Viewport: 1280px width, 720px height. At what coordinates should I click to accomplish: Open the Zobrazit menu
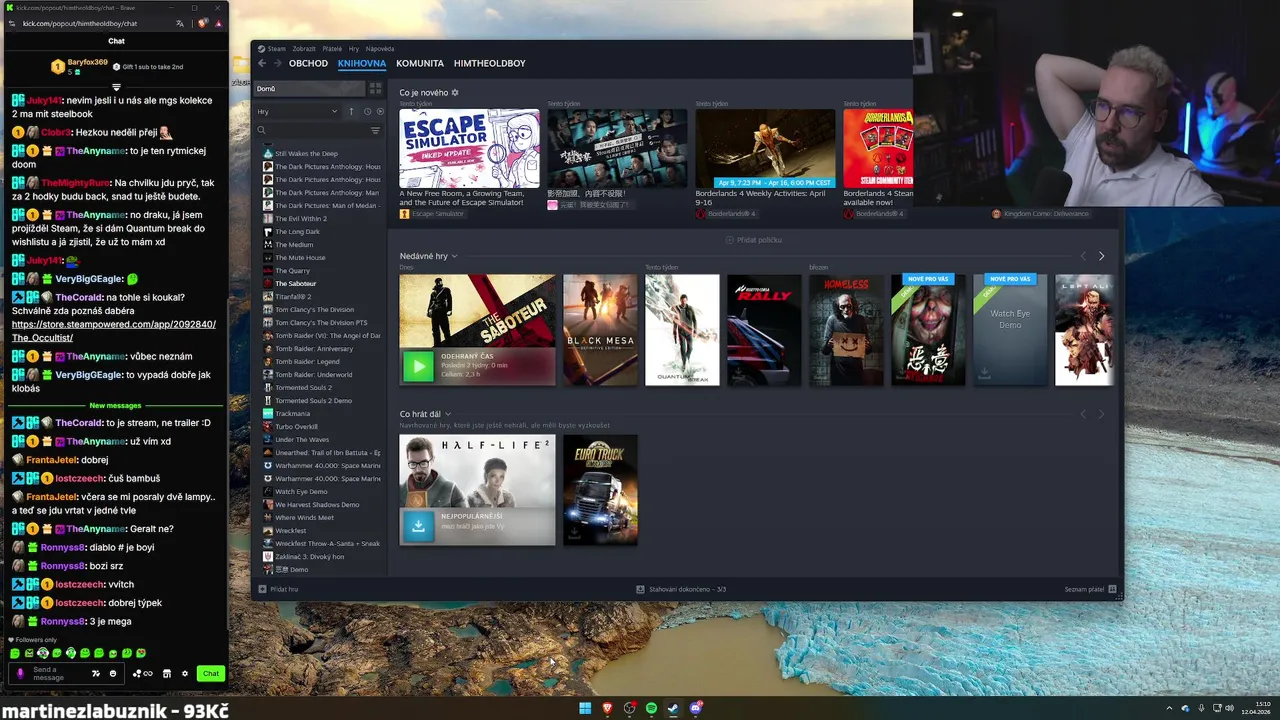point(304,48)
